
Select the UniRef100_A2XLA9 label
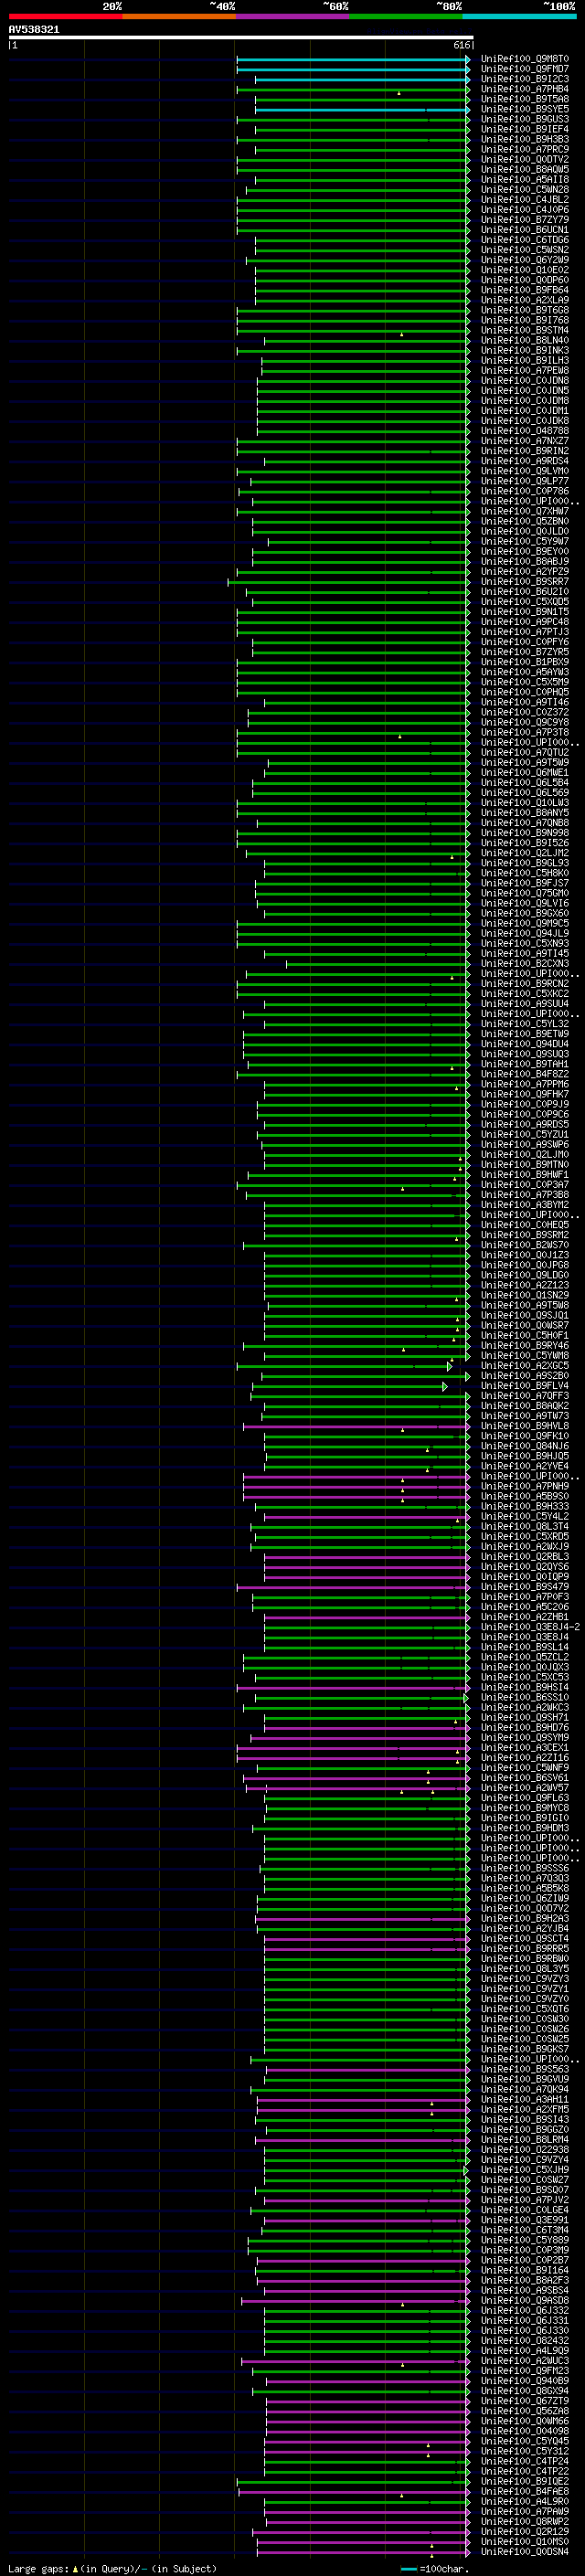[525, 300]
